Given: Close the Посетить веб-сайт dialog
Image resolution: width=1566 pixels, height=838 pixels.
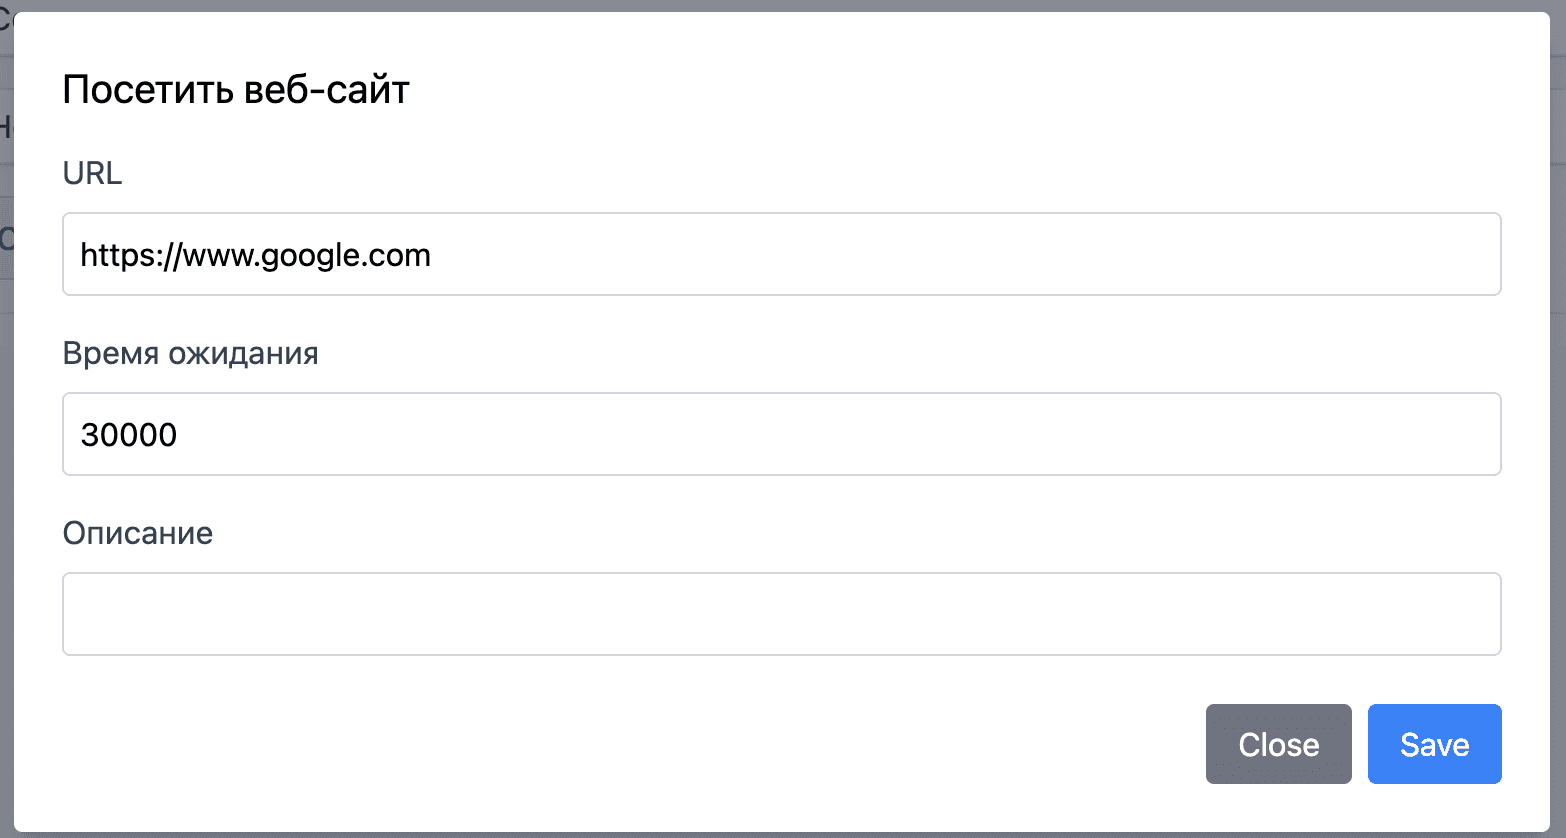Looking at the screenshot, I should 1278,744.
